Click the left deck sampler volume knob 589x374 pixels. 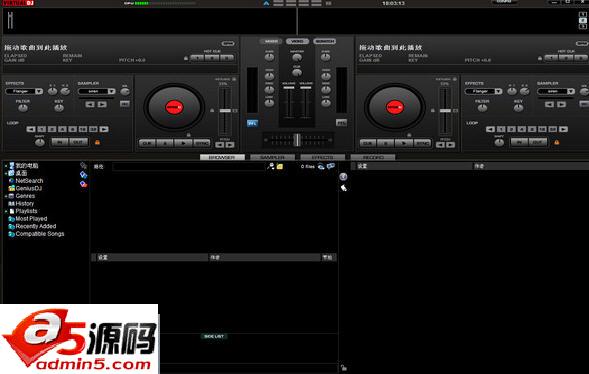click(125, 91)
